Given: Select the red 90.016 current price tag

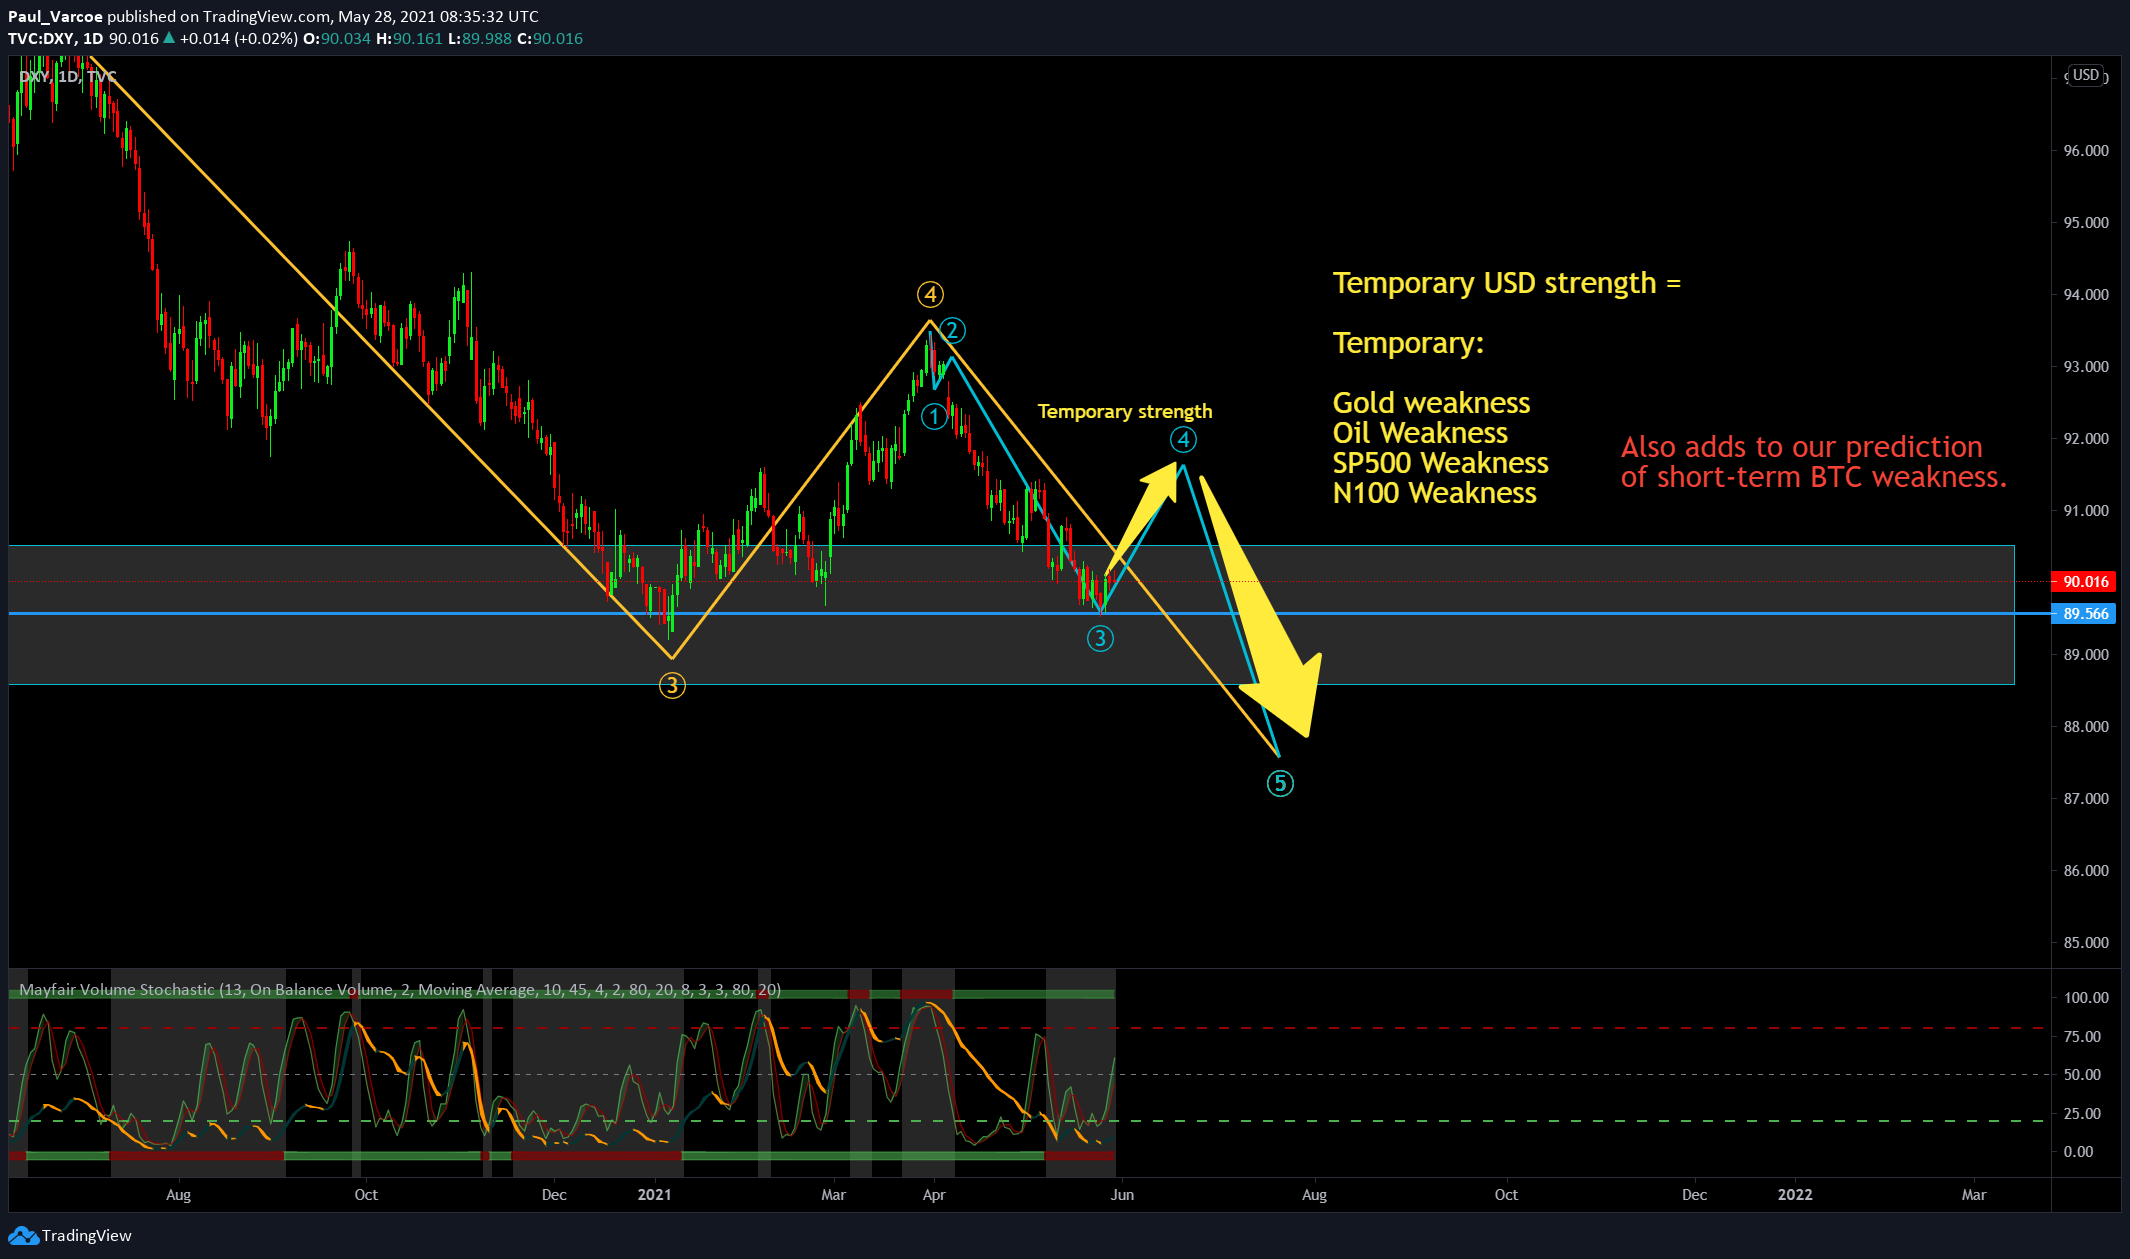Looking at the screenshot, I should coord(2085,582).
